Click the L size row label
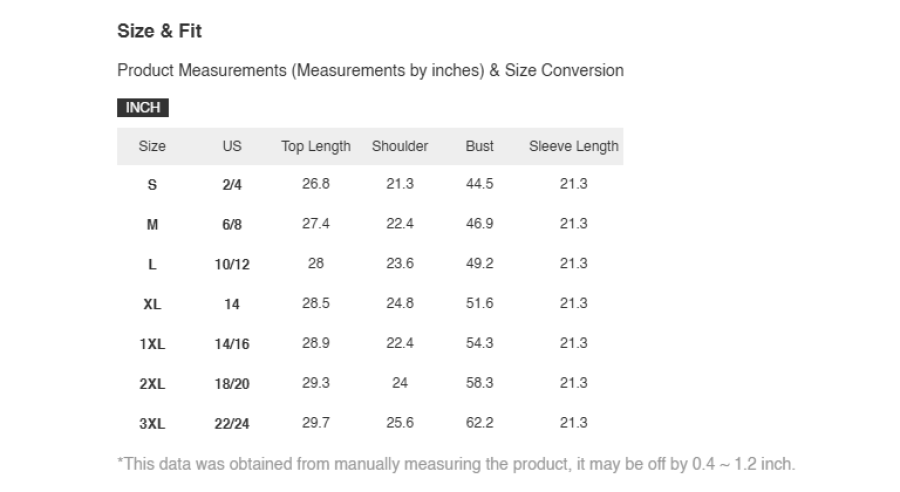 pos(152,264)
